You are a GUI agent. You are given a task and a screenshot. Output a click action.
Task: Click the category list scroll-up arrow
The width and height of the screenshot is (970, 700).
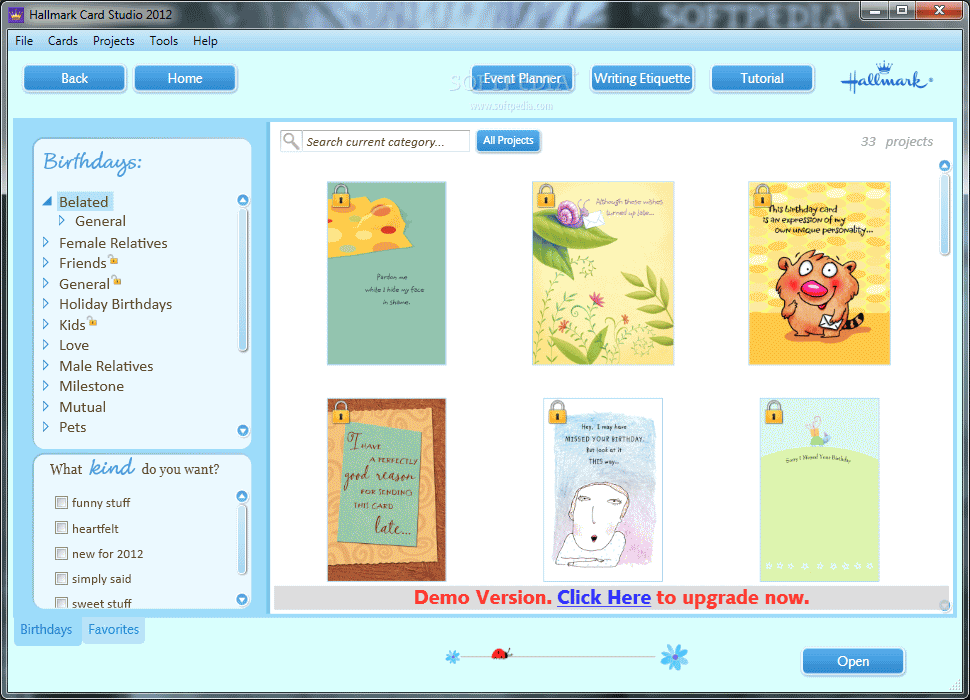[242, 200]
